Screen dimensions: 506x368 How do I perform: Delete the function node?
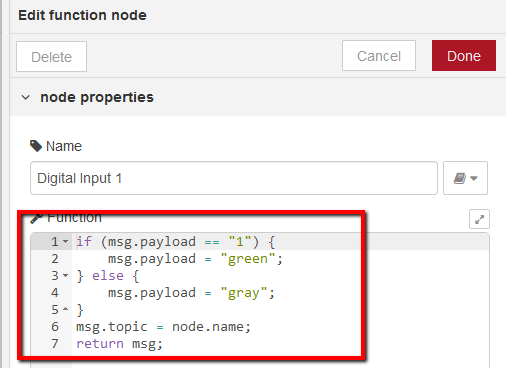[51, 56]
